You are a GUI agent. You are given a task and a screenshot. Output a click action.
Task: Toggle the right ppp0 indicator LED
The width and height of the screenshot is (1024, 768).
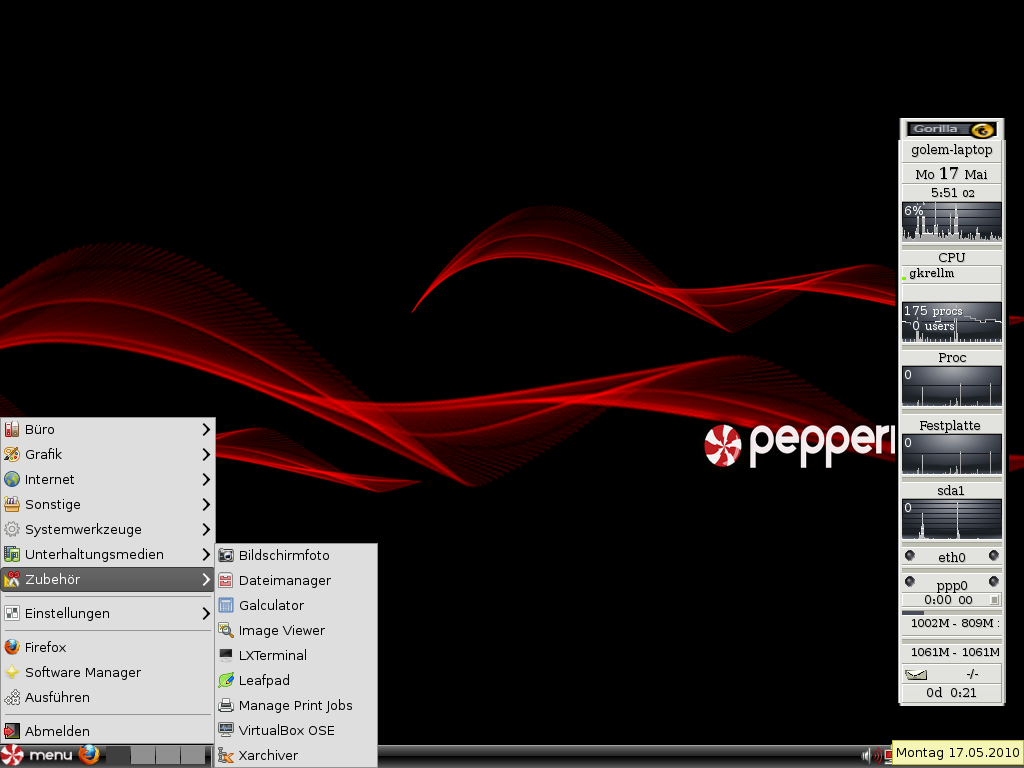click(x=994, y=581)
